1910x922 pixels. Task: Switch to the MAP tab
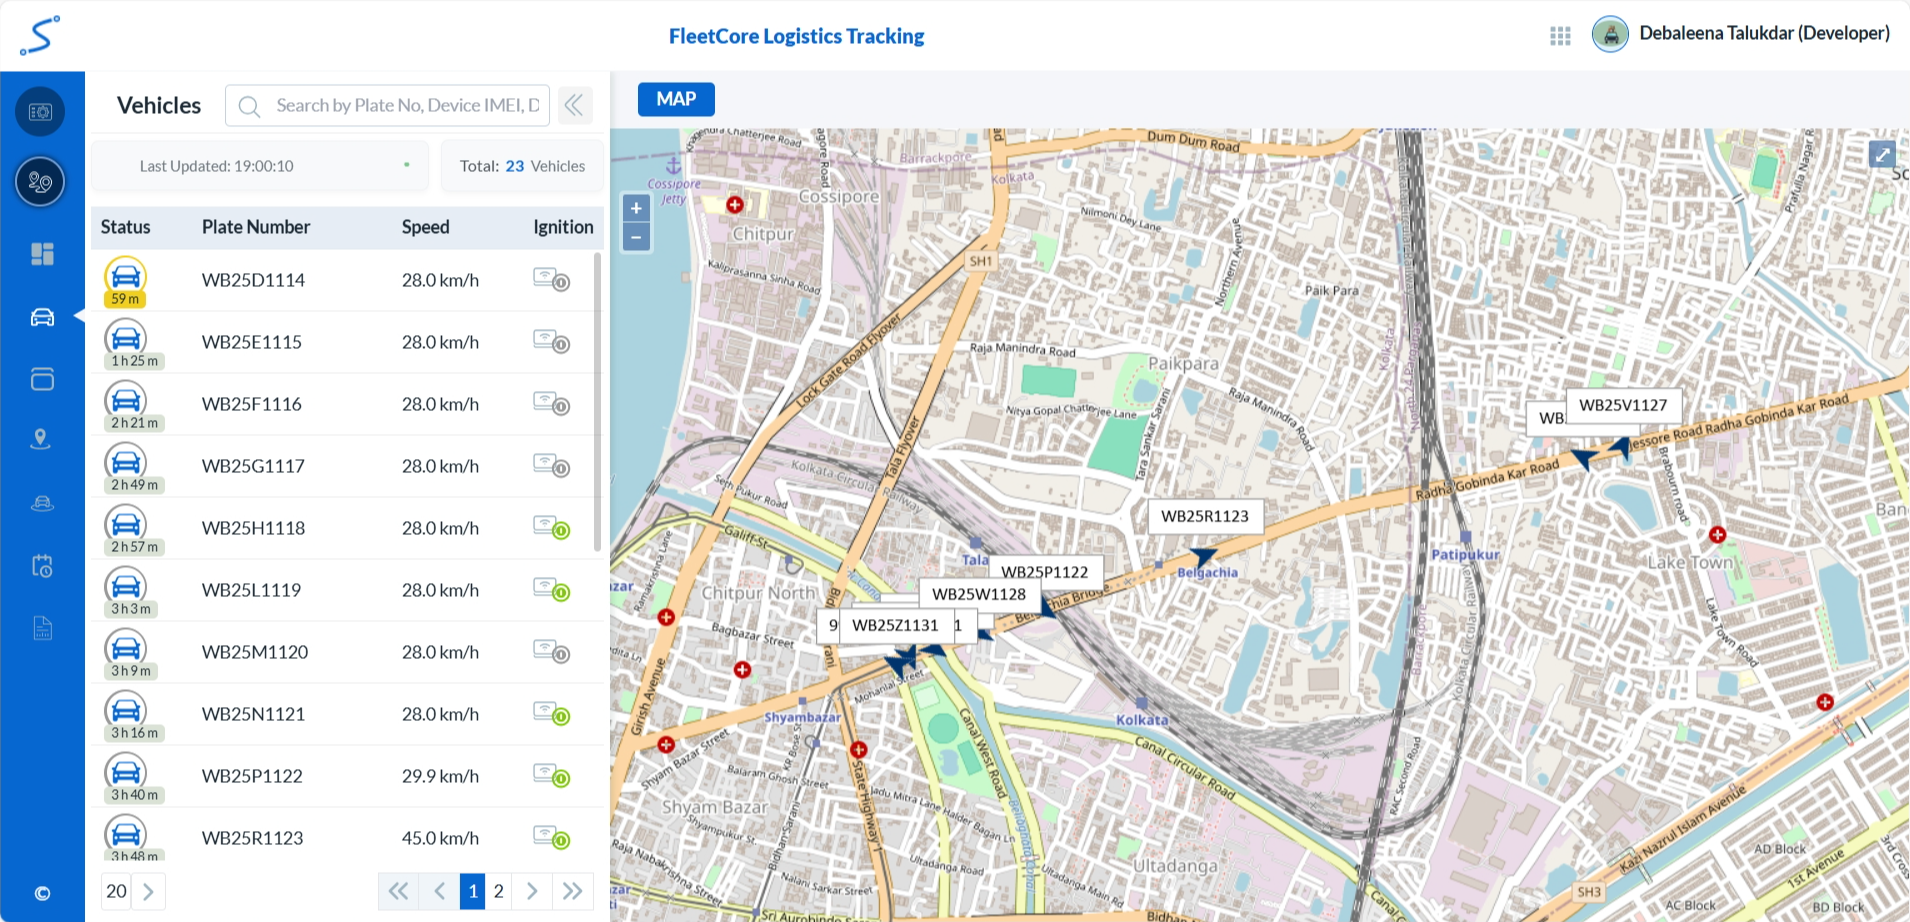(x=676, y=99)
